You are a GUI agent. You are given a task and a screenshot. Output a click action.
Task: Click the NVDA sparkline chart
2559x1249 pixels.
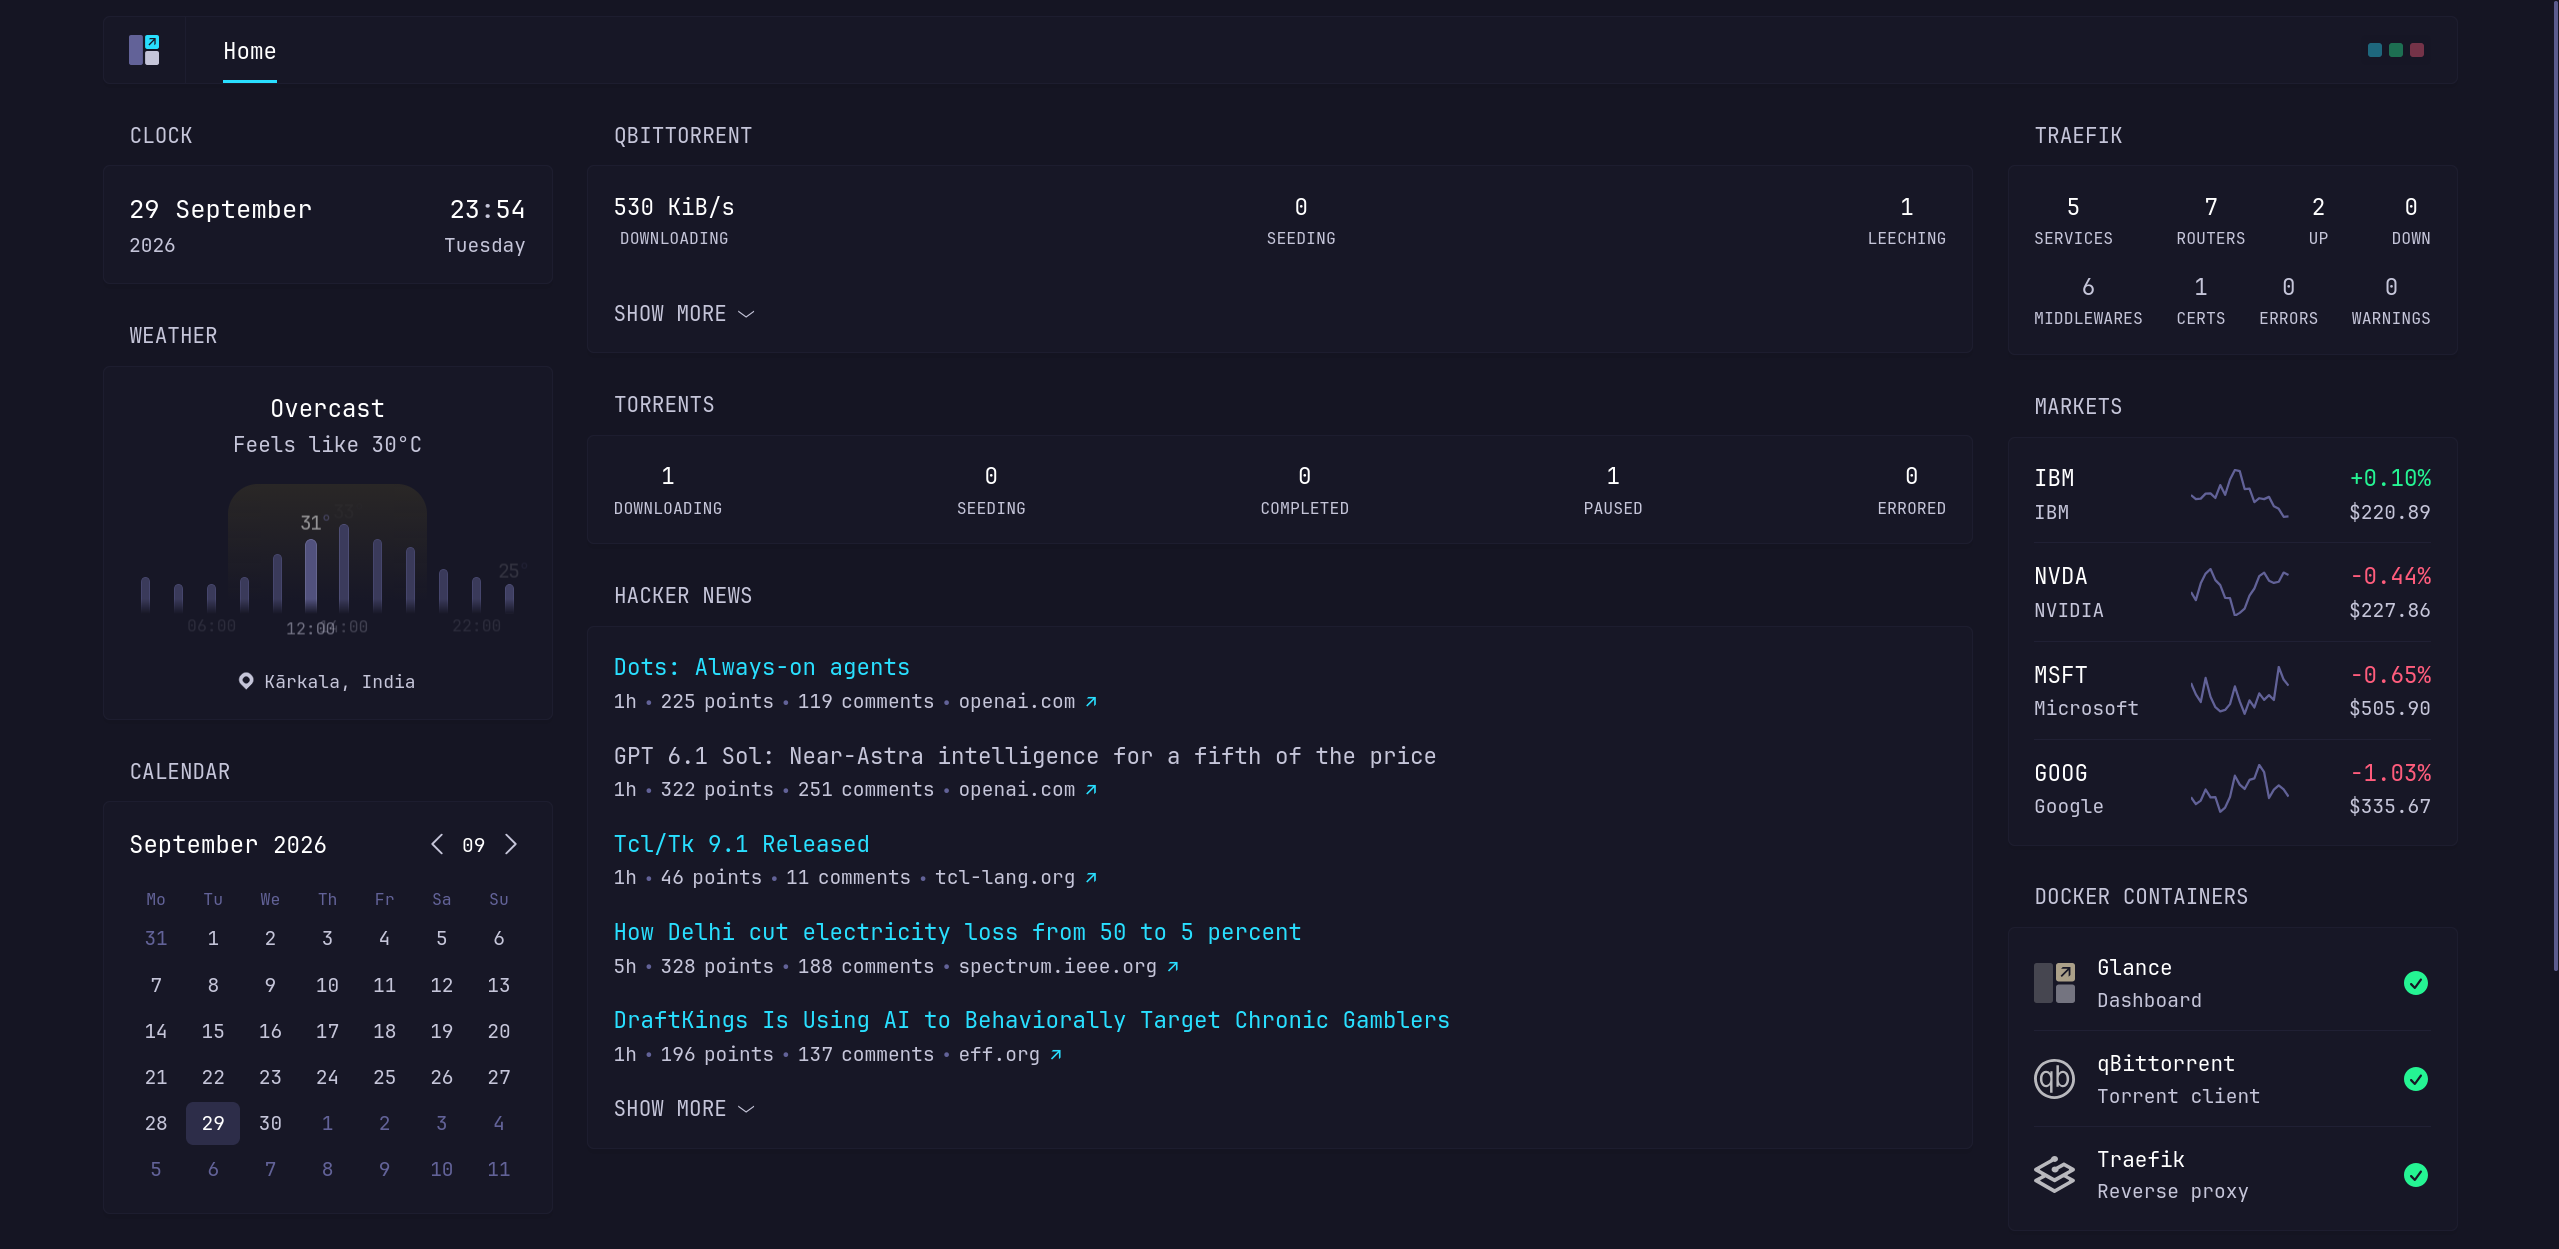(x=2239, y=591)
